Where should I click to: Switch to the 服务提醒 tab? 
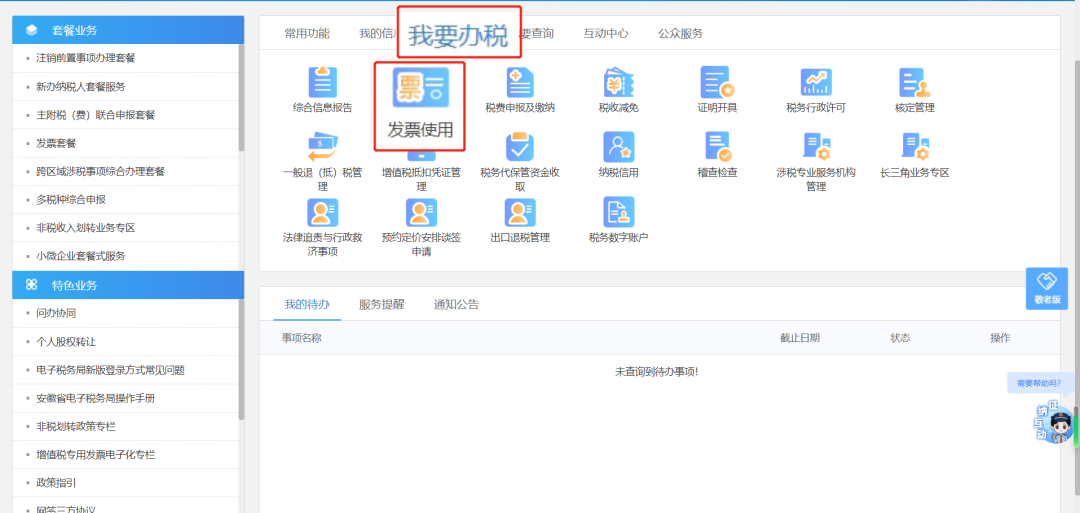click(x=381, y=304)
